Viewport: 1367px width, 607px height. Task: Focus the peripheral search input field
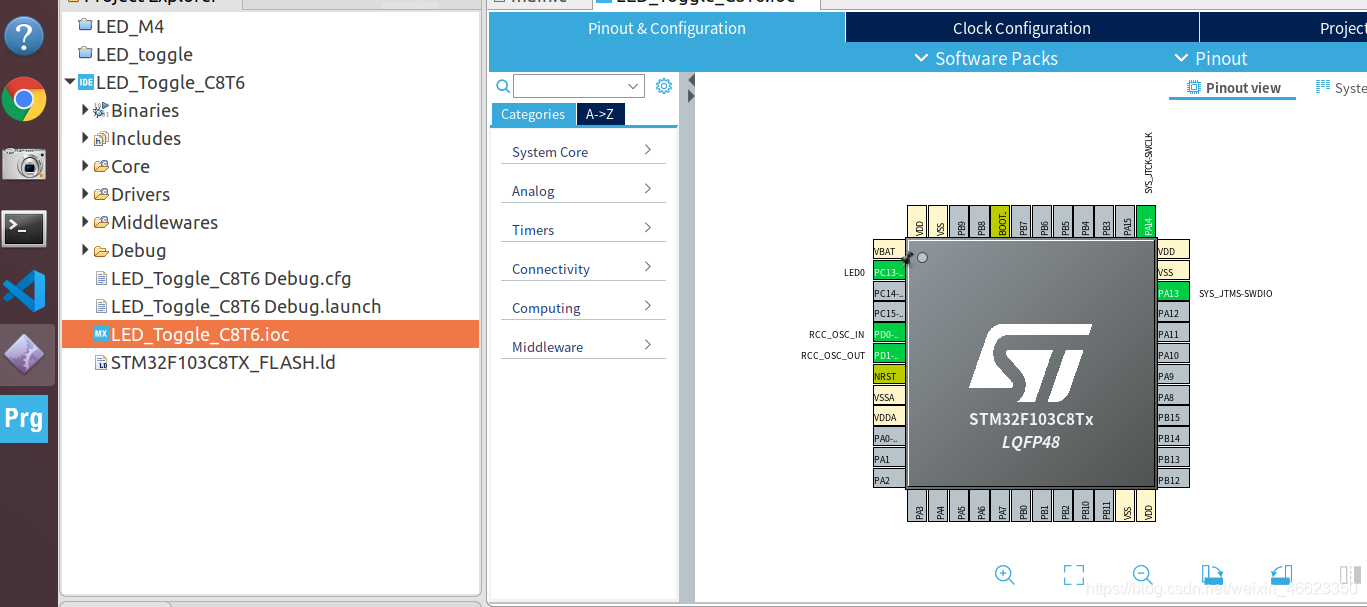pyautogui.click(x=571, y=86)
